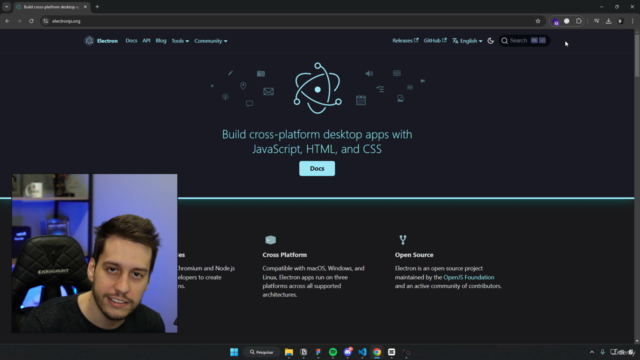The width and height of the screenshot is (640, 360).
Task: Show hidden system tray icons
Action: tap(591, 352)
